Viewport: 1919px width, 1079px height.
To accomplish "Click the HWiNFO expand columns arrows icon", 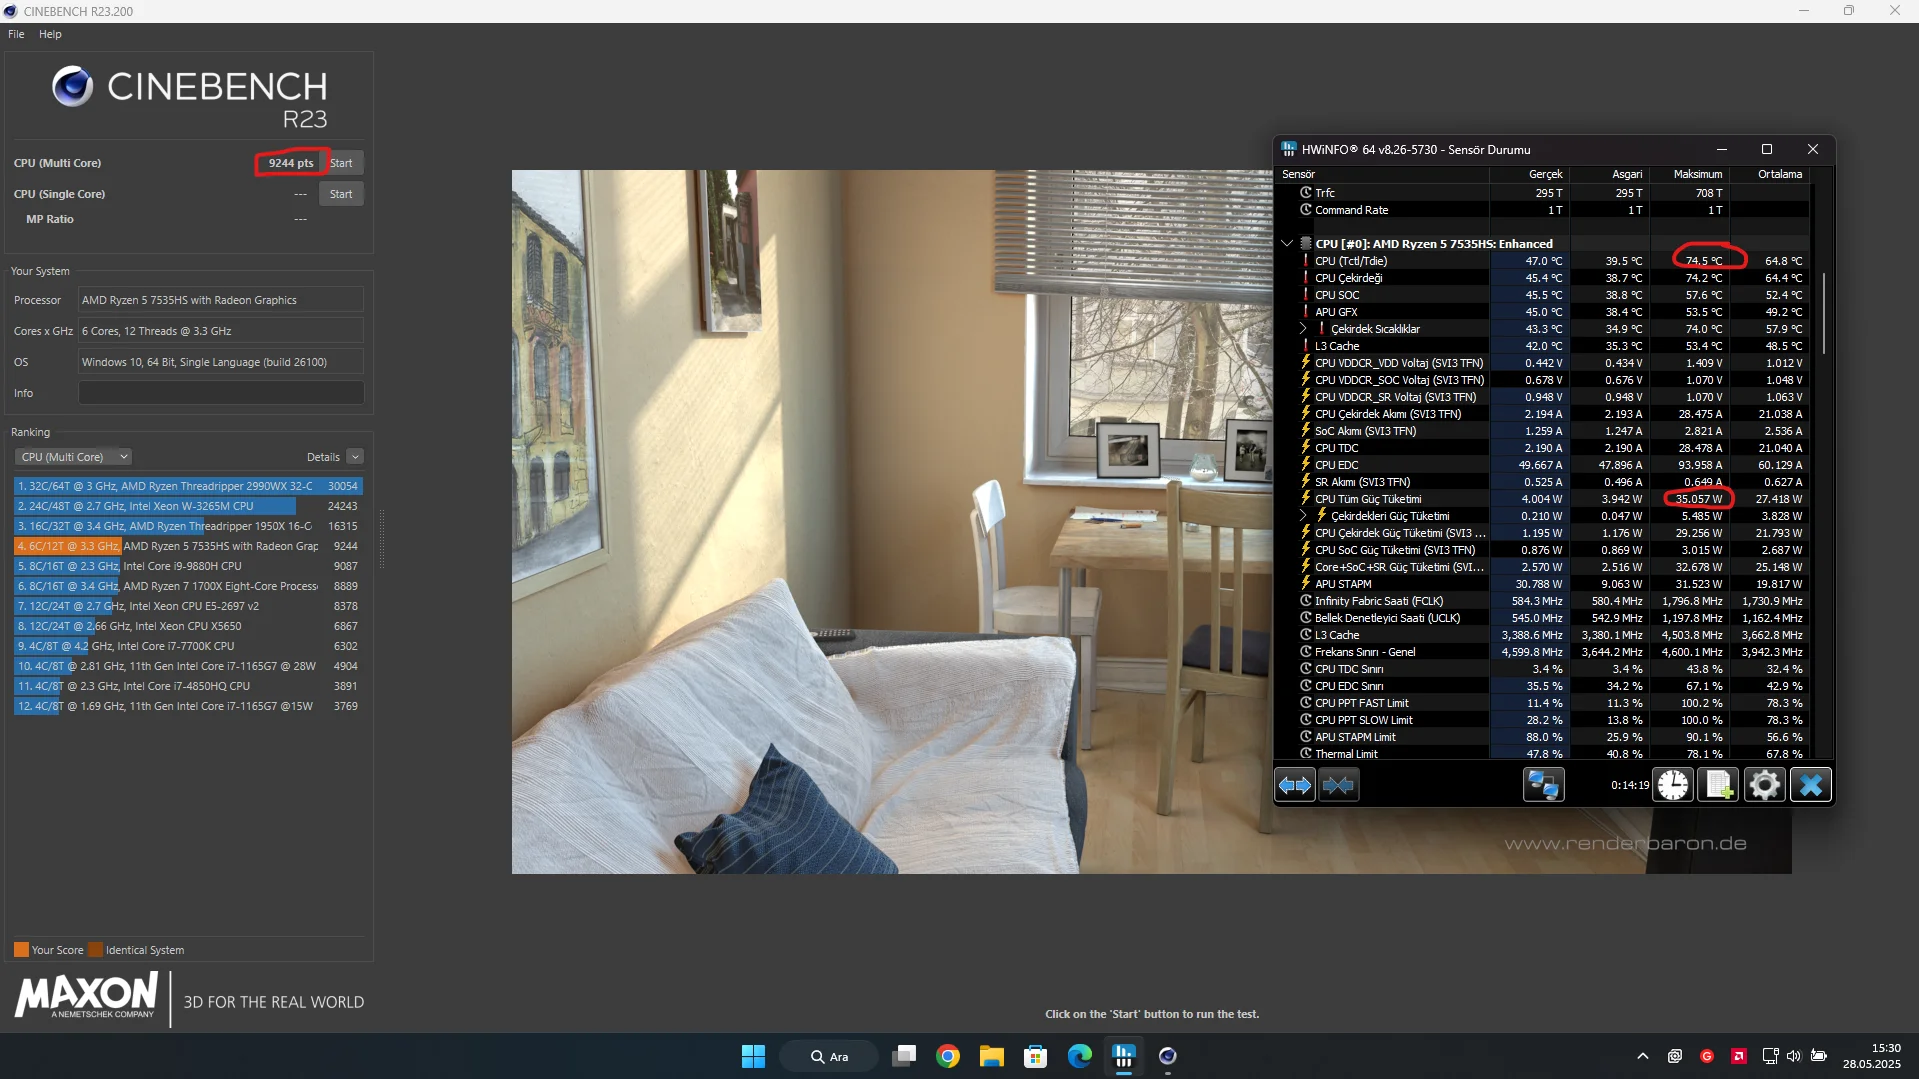I will 1295,785.
